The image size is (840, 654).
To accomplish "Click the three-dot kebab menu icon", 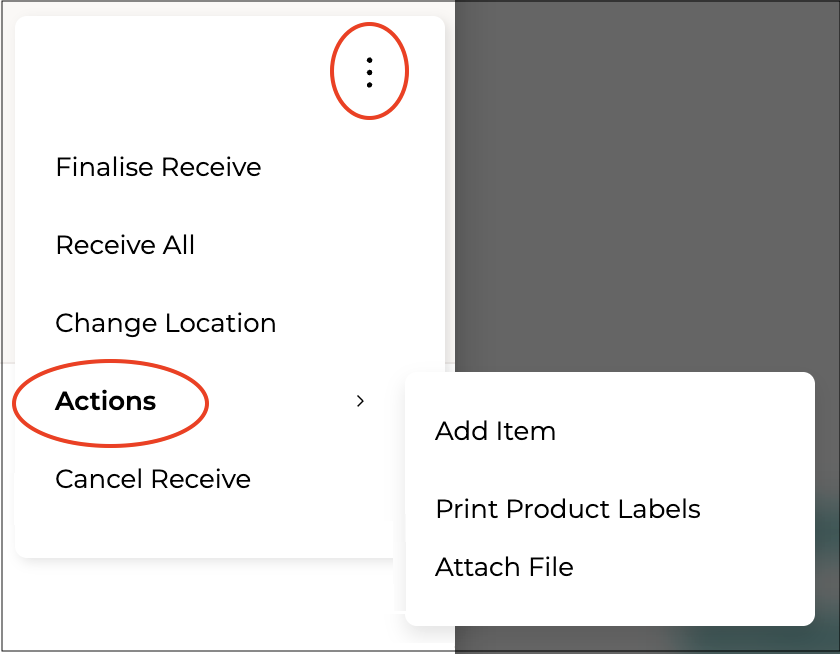I will (369, 72).
